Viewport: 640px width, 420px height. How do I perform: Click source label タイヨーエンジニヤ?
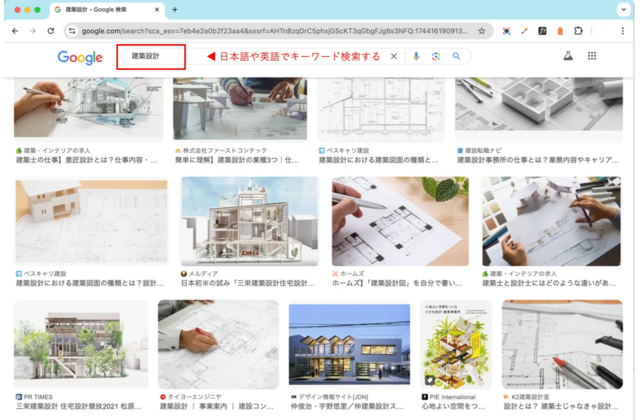point(195,397)
